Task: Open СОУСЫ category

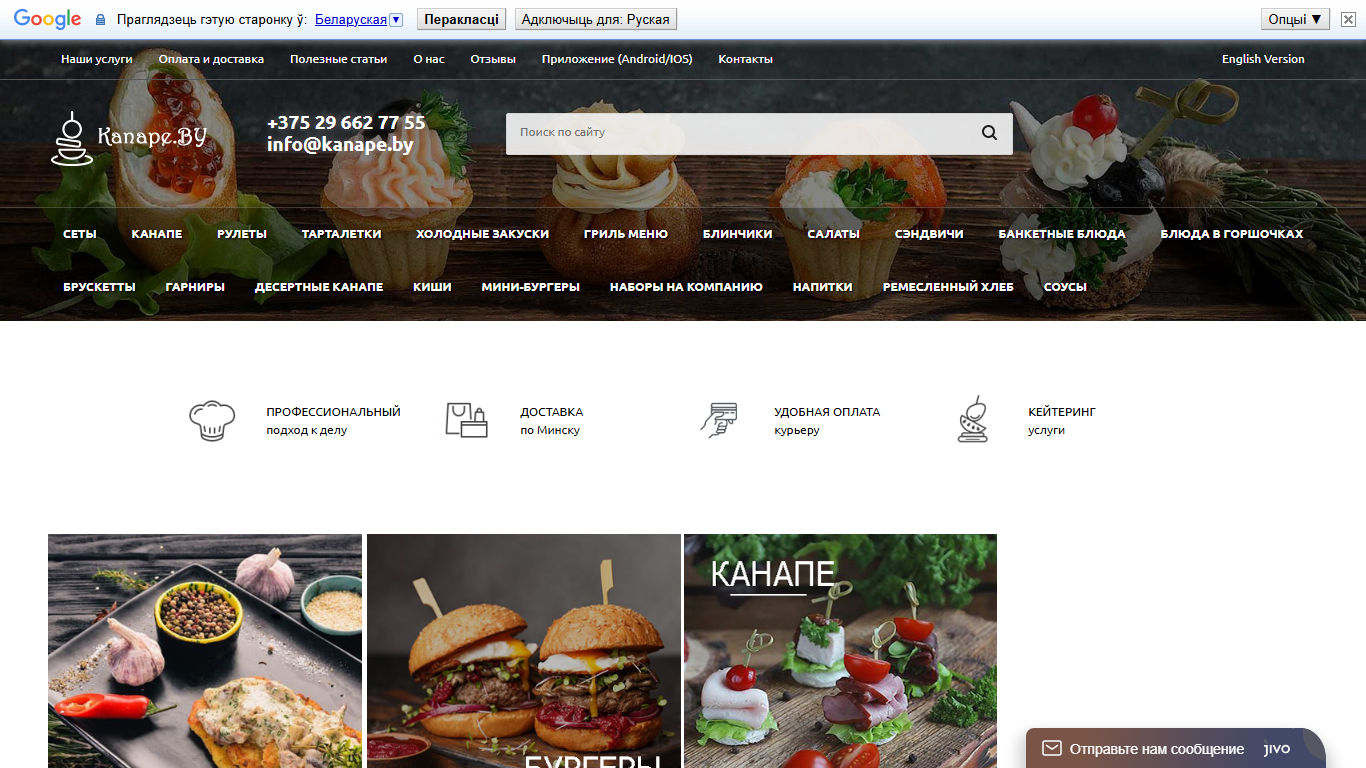Action: (x=1065, y=287)
